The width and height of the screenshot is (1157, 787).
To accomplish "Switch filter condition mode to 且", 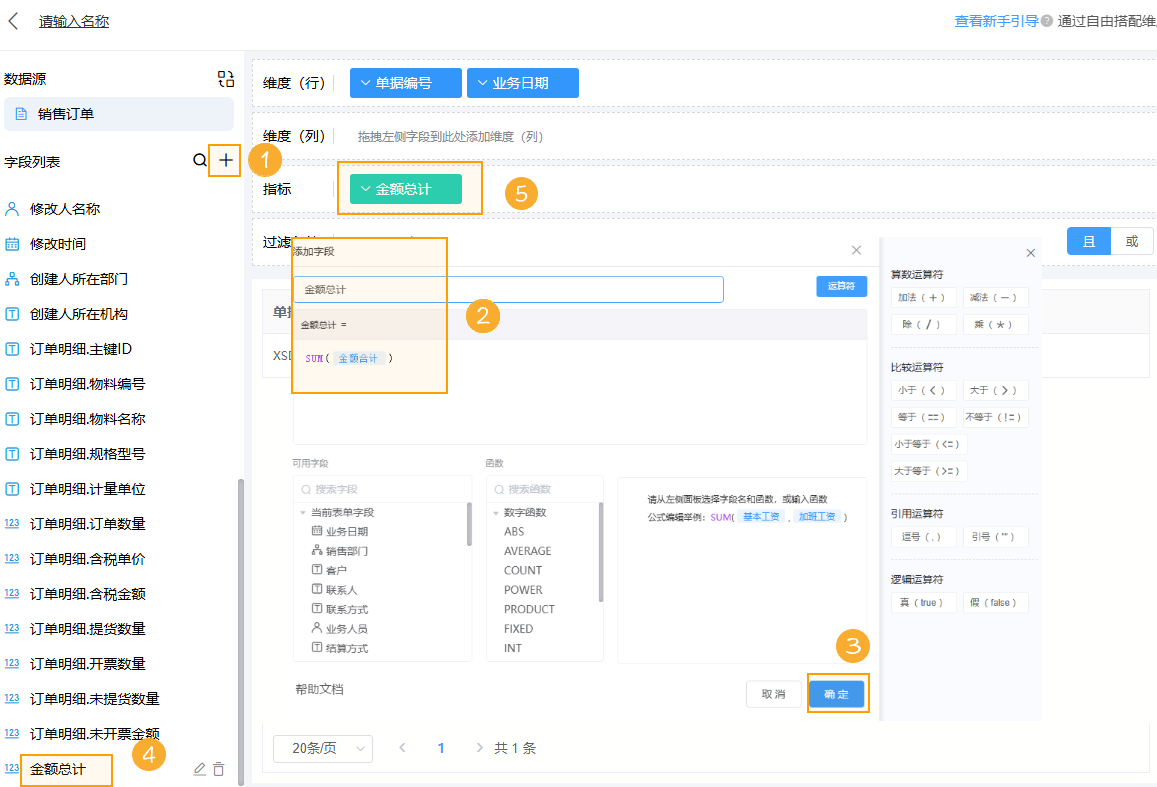I will 1088,240.
